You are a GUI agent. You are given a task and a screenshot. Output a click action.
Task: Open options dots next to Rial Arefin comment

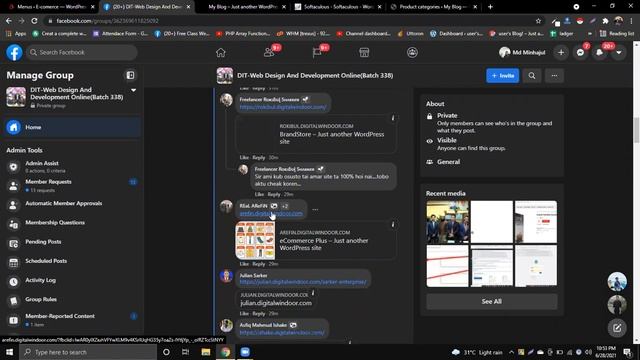coord(315,209)
